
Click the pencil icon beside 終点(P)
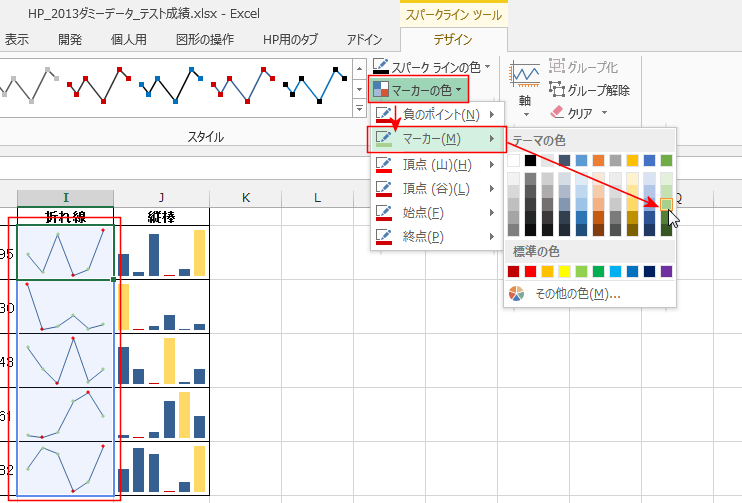coord(383,237)
